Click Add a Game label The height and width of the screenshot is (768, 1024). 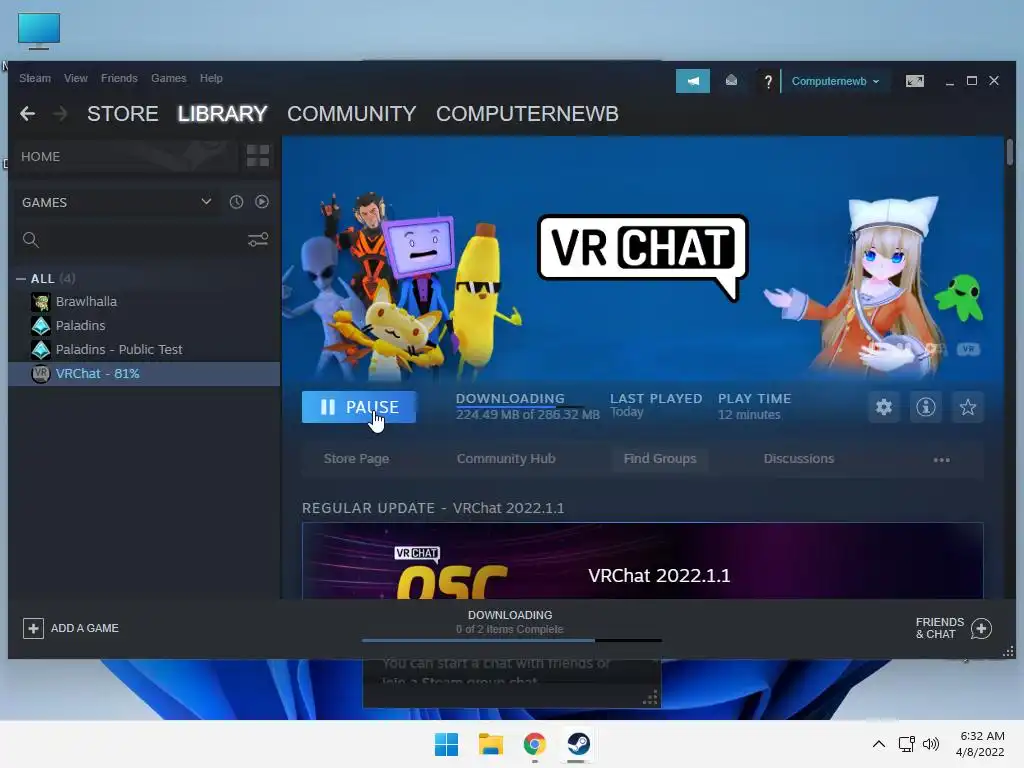pyautogui.click(x=85, y=628)
